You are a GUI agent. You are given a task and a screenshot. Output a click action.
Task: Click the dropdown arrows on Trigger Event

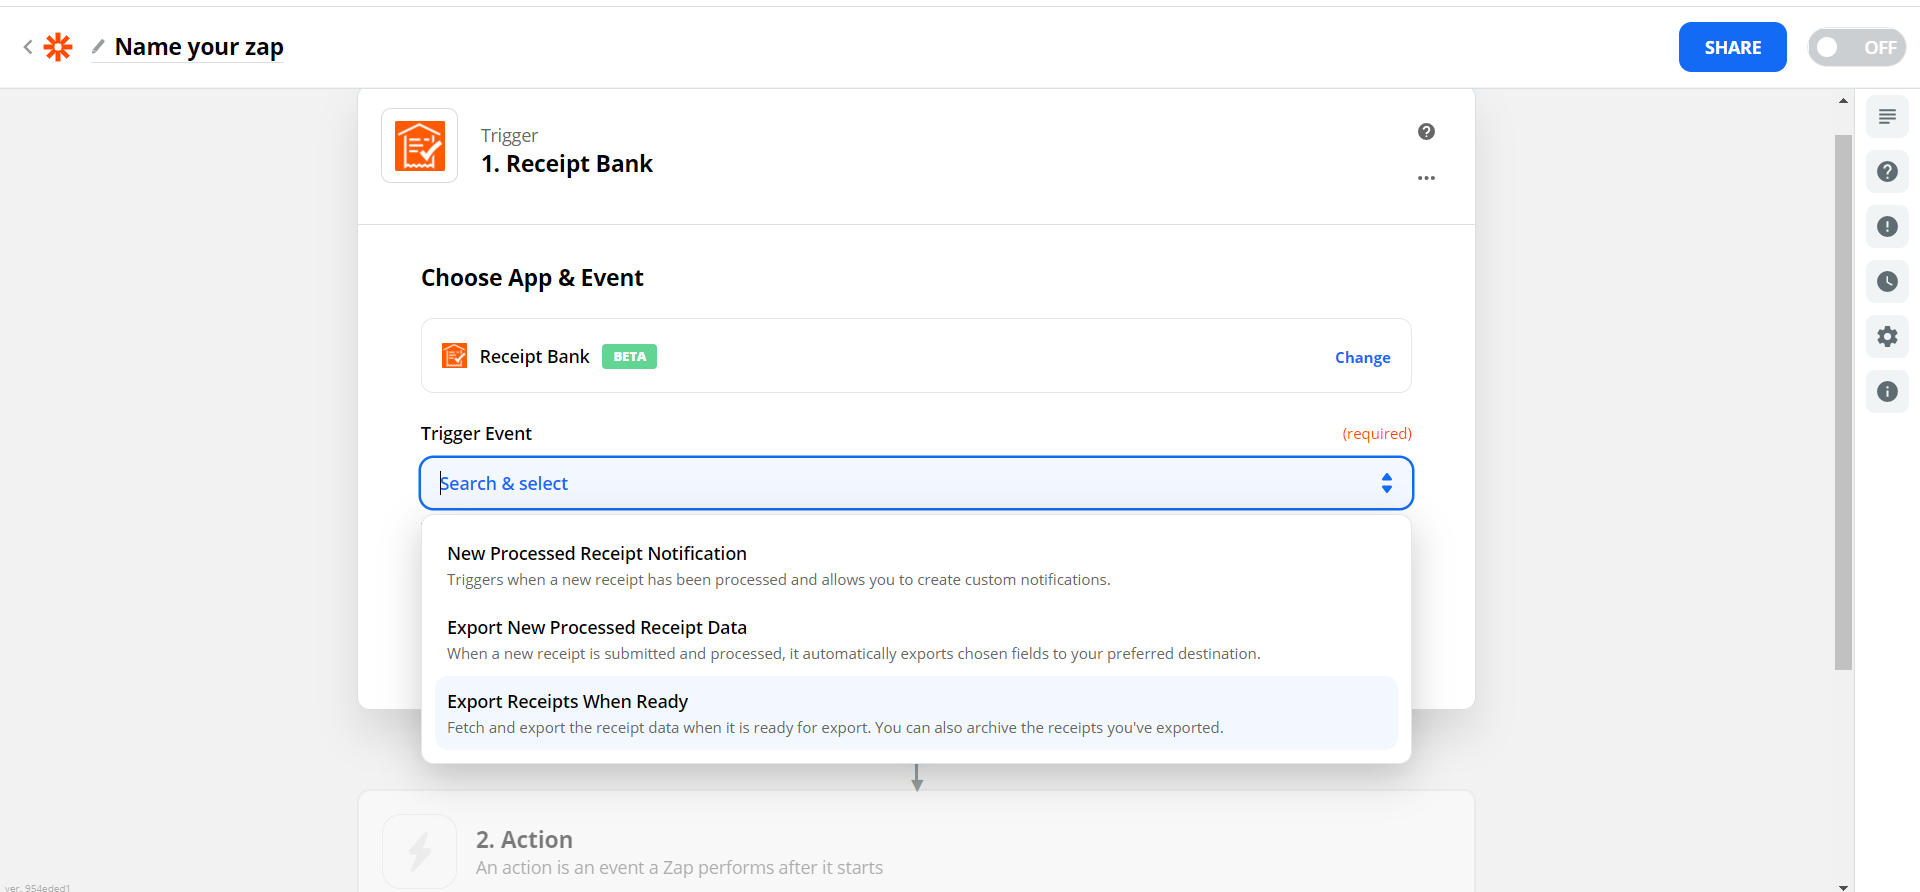click(x=1386, y=483)
